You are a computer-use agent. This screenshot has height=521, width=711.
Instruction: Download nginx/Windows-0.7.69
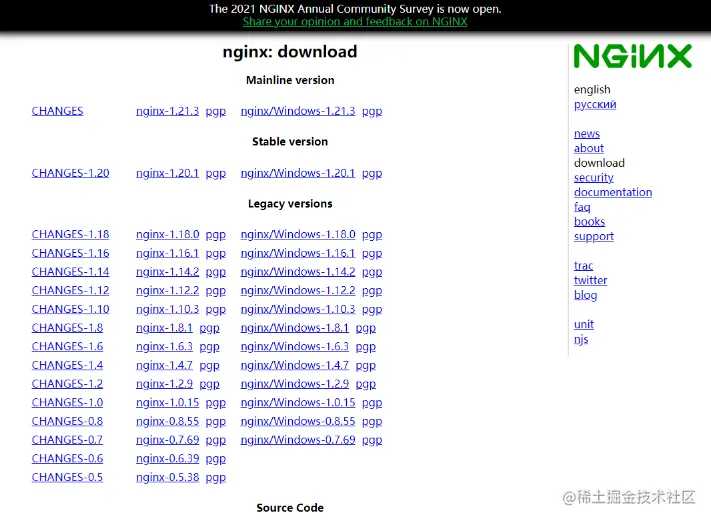tap(298, 440)
